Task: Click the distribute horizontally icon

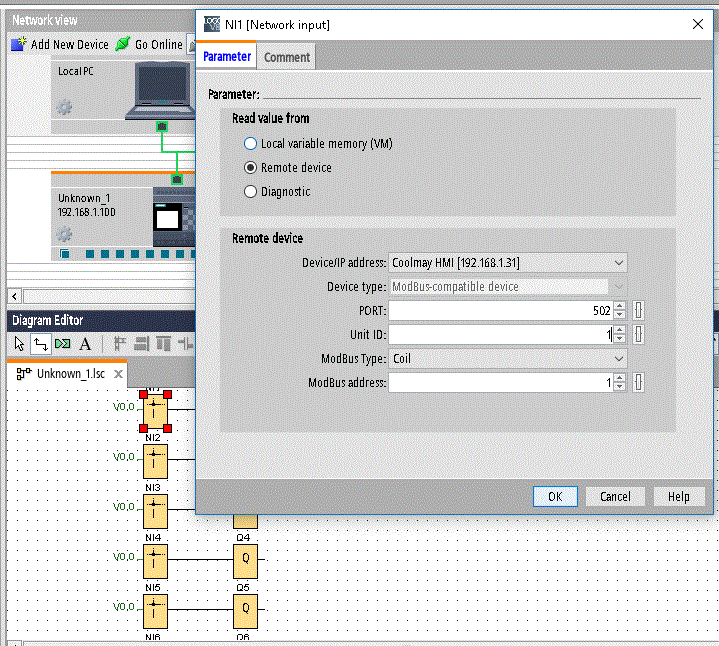Action: [x=186, y=343]
